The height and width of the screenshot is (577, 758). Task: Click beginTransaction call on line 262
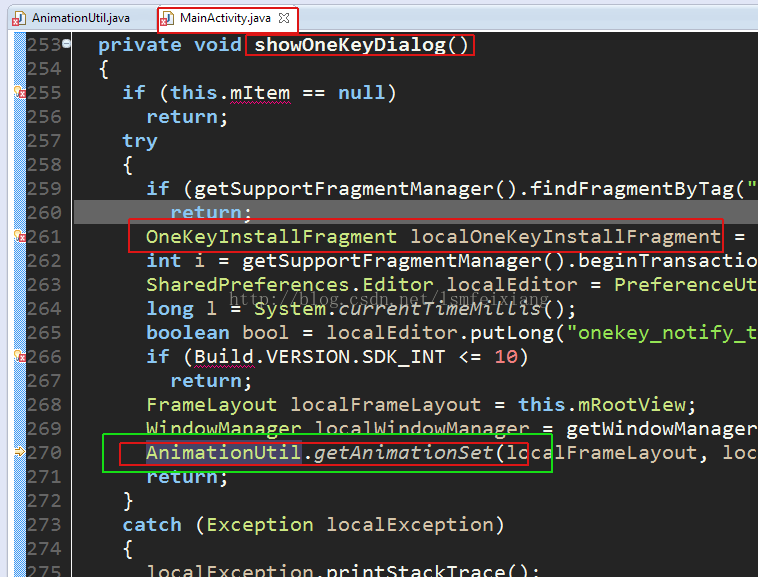[668, 261]
